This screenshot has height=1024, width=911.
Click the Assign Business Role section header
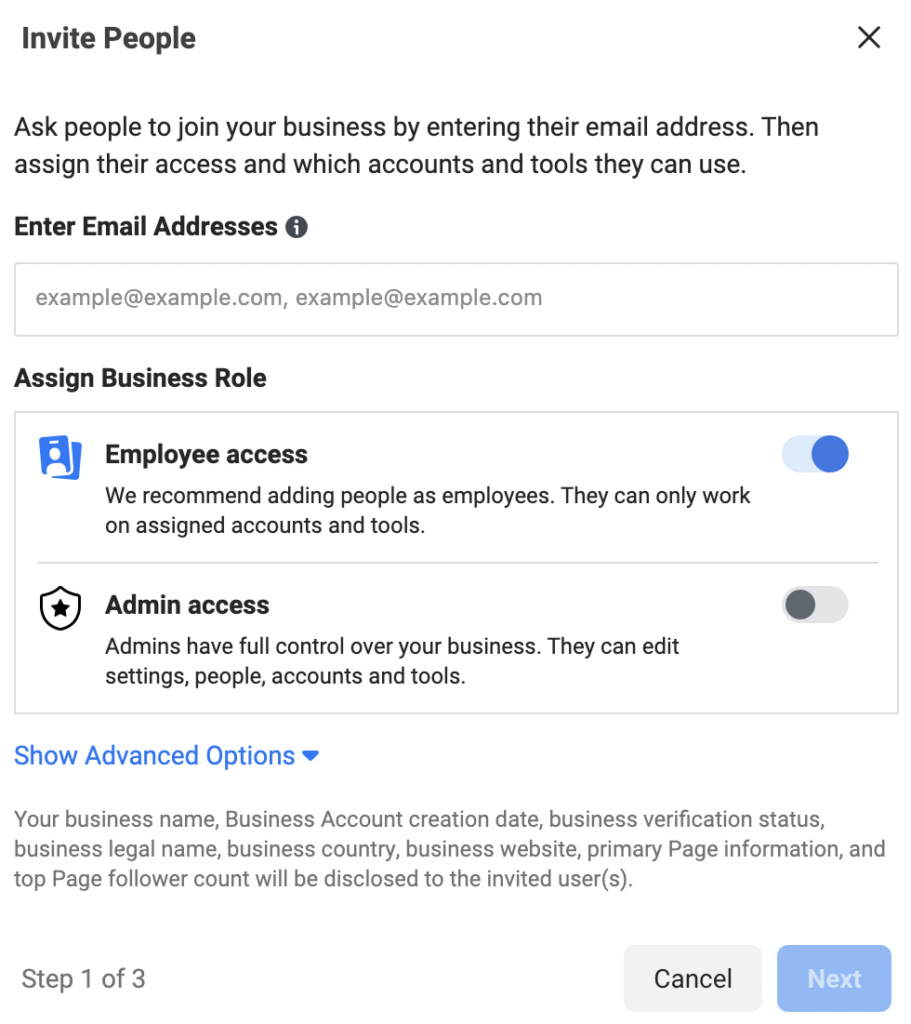pos(139,378)
